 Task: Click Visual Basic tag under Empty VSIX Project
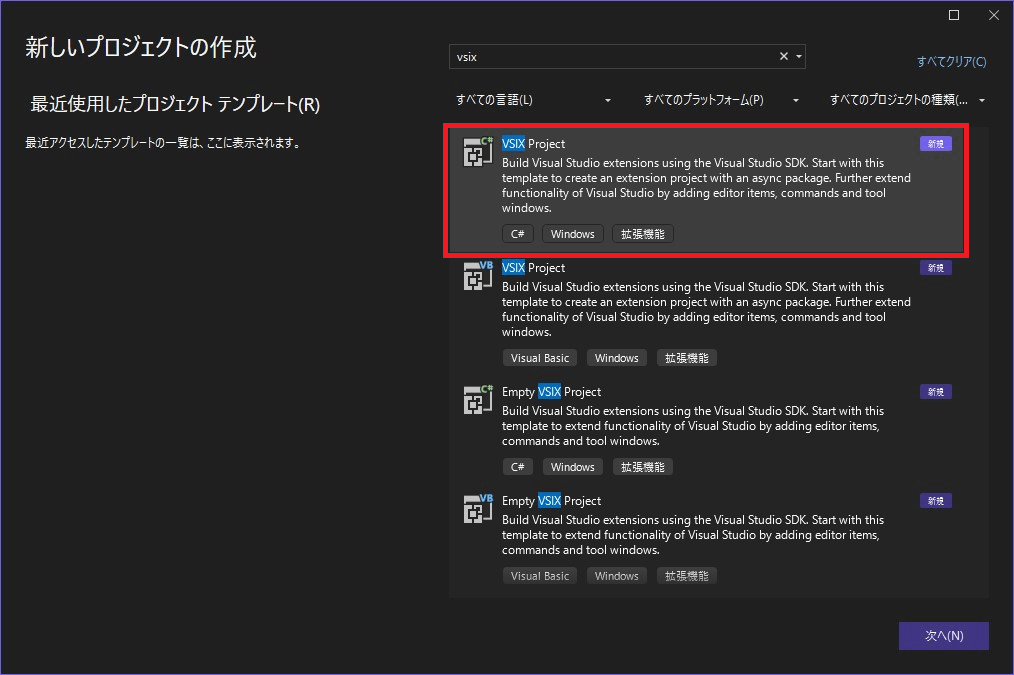540,575
